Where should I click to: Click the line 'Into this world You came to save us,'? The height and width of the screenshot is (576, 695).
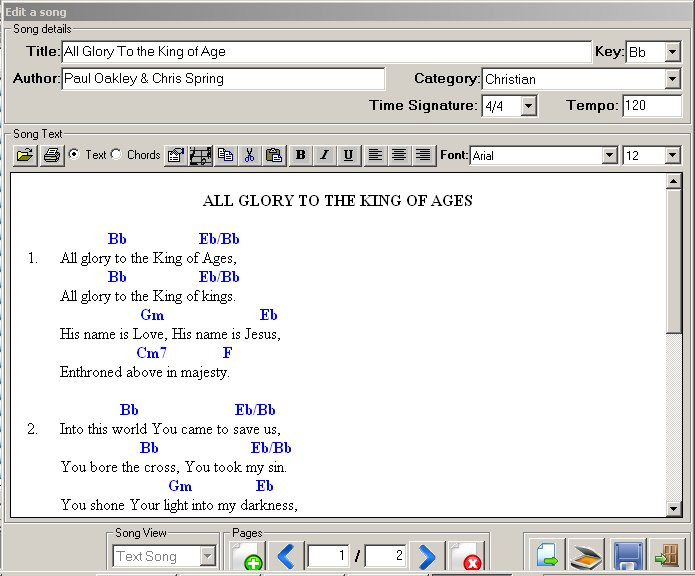[170, 429]
